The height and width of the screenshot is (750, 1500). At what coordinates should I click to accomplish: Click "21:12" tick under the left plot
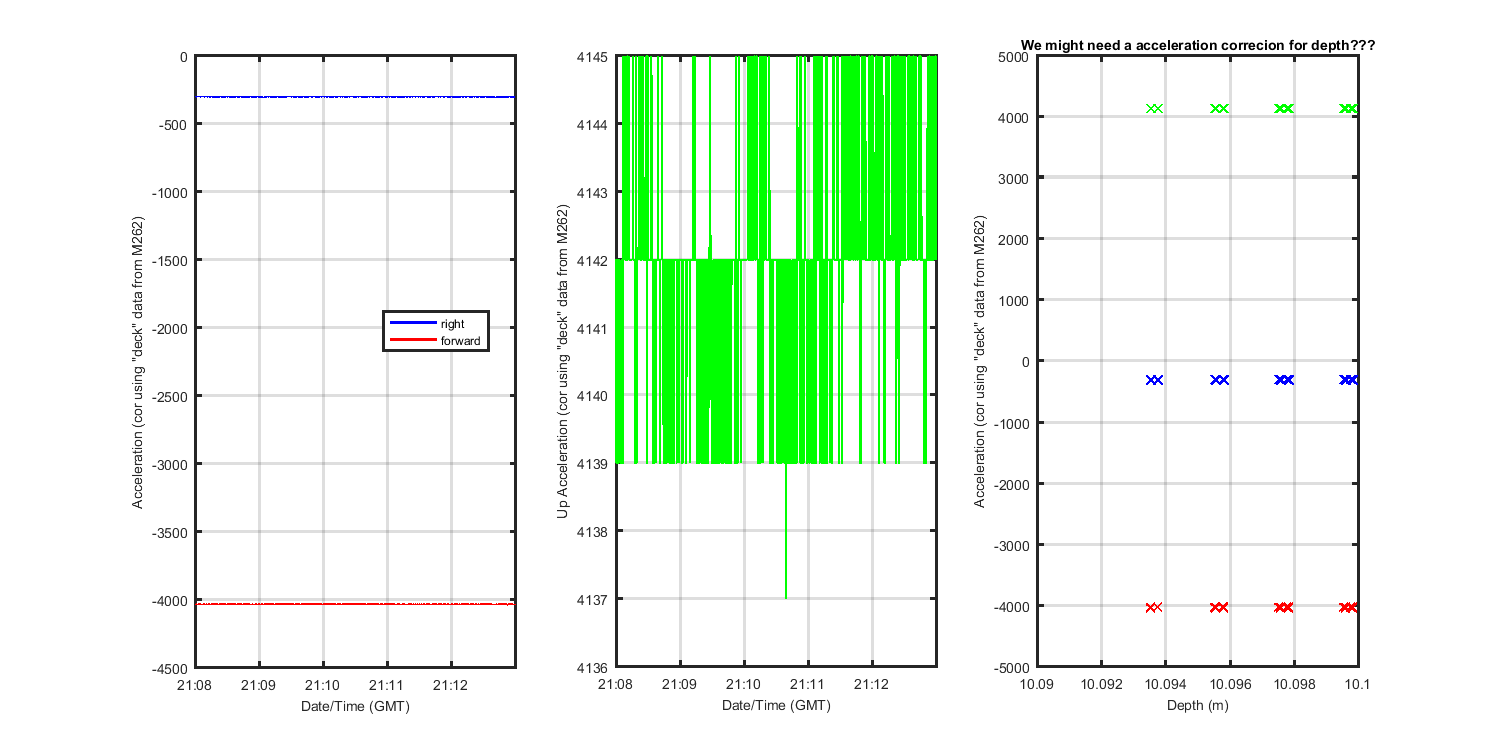coord(451,685)
